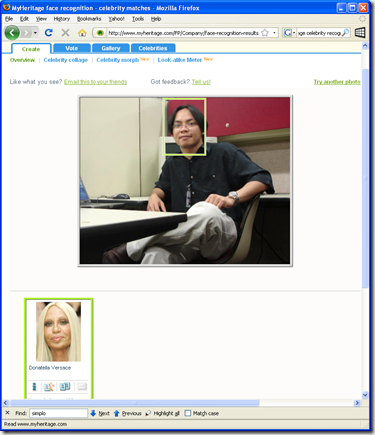Open the Yahoo! menu
Viewport: 375px width, 435px height.
tap(116, 19)
